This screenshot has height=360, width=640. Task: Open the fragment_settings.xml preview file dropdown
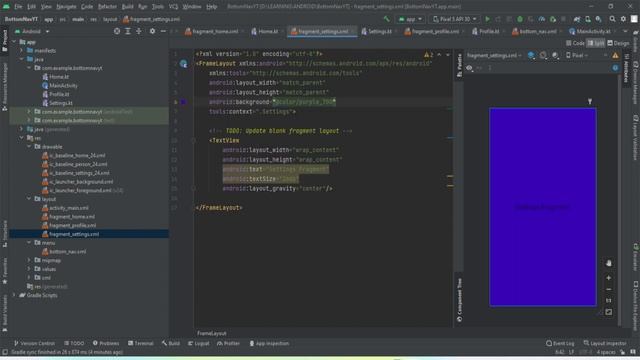(x=494, y=55)
